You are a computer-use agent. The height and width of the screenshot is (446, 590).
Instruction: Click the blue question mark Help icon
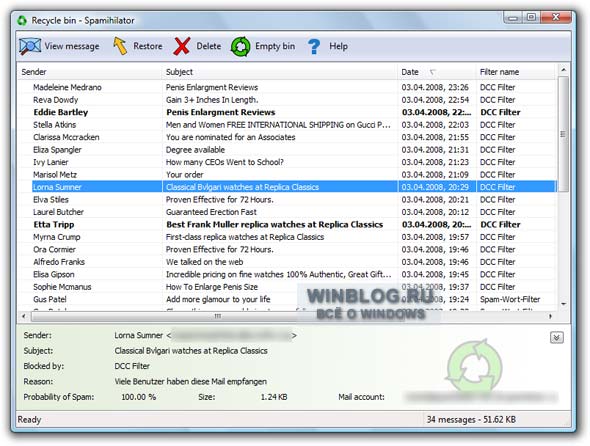(313, 47)
